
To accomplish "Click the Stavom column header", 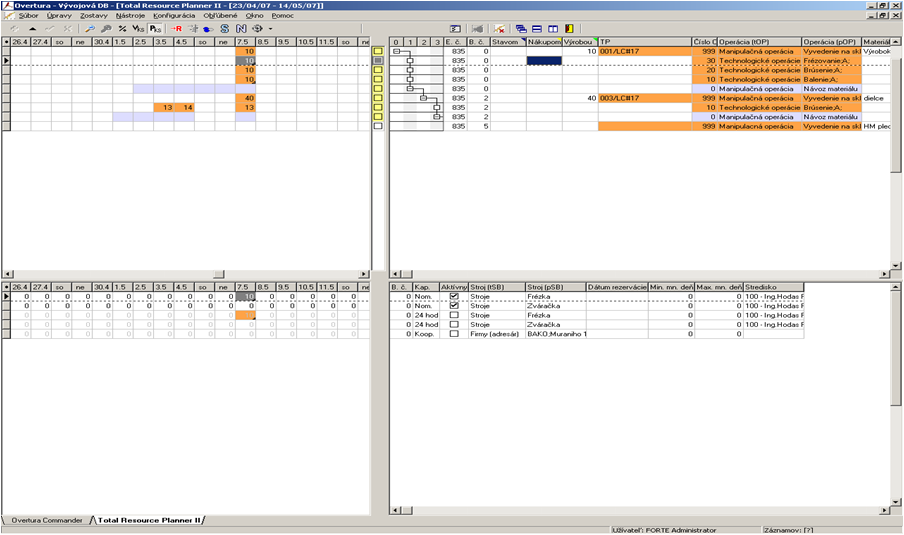I will pos(508,42).
